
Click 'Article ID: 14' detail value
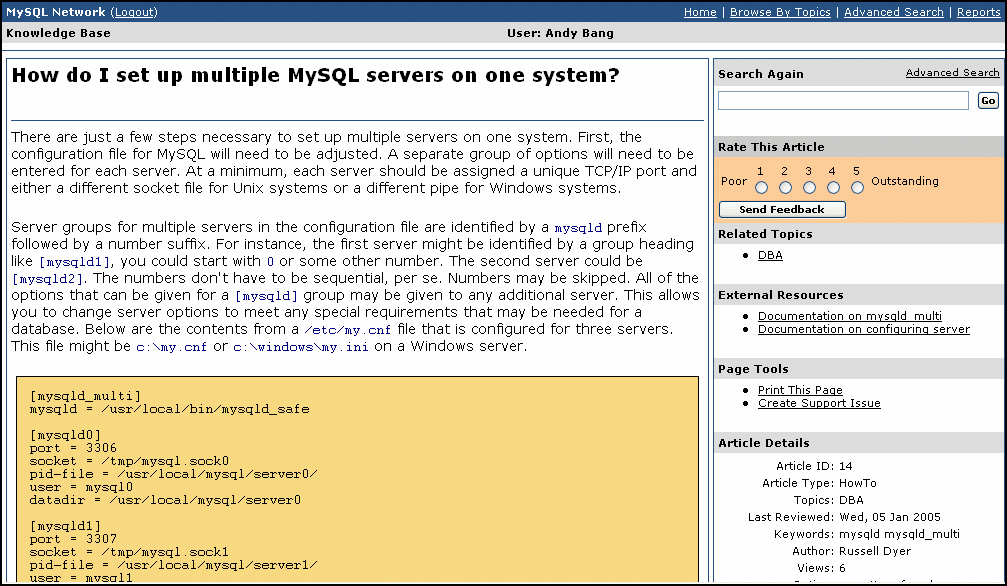point(814,466)
